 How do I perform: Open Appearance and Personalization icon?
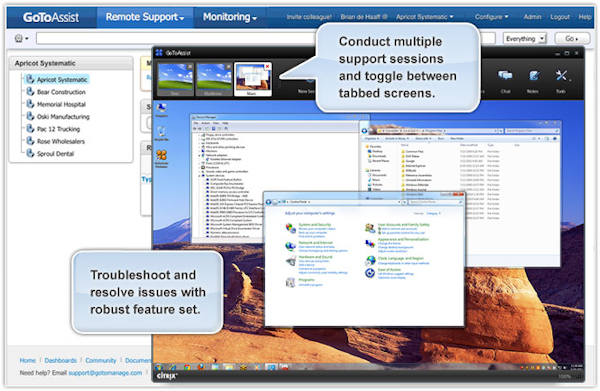click(x=370, y=243)
